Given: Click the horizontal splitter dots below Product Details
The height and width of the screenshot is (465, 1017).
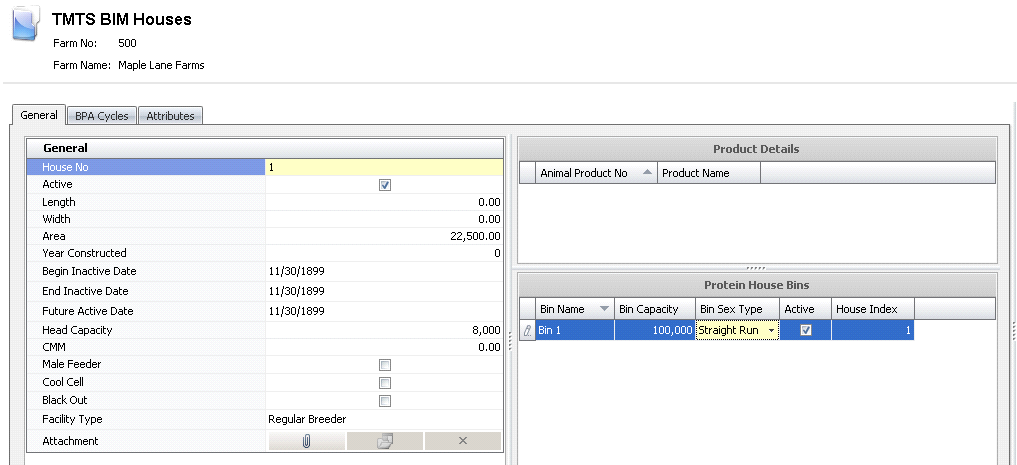Looking at the screenshot, I should [x=757, y=268].
